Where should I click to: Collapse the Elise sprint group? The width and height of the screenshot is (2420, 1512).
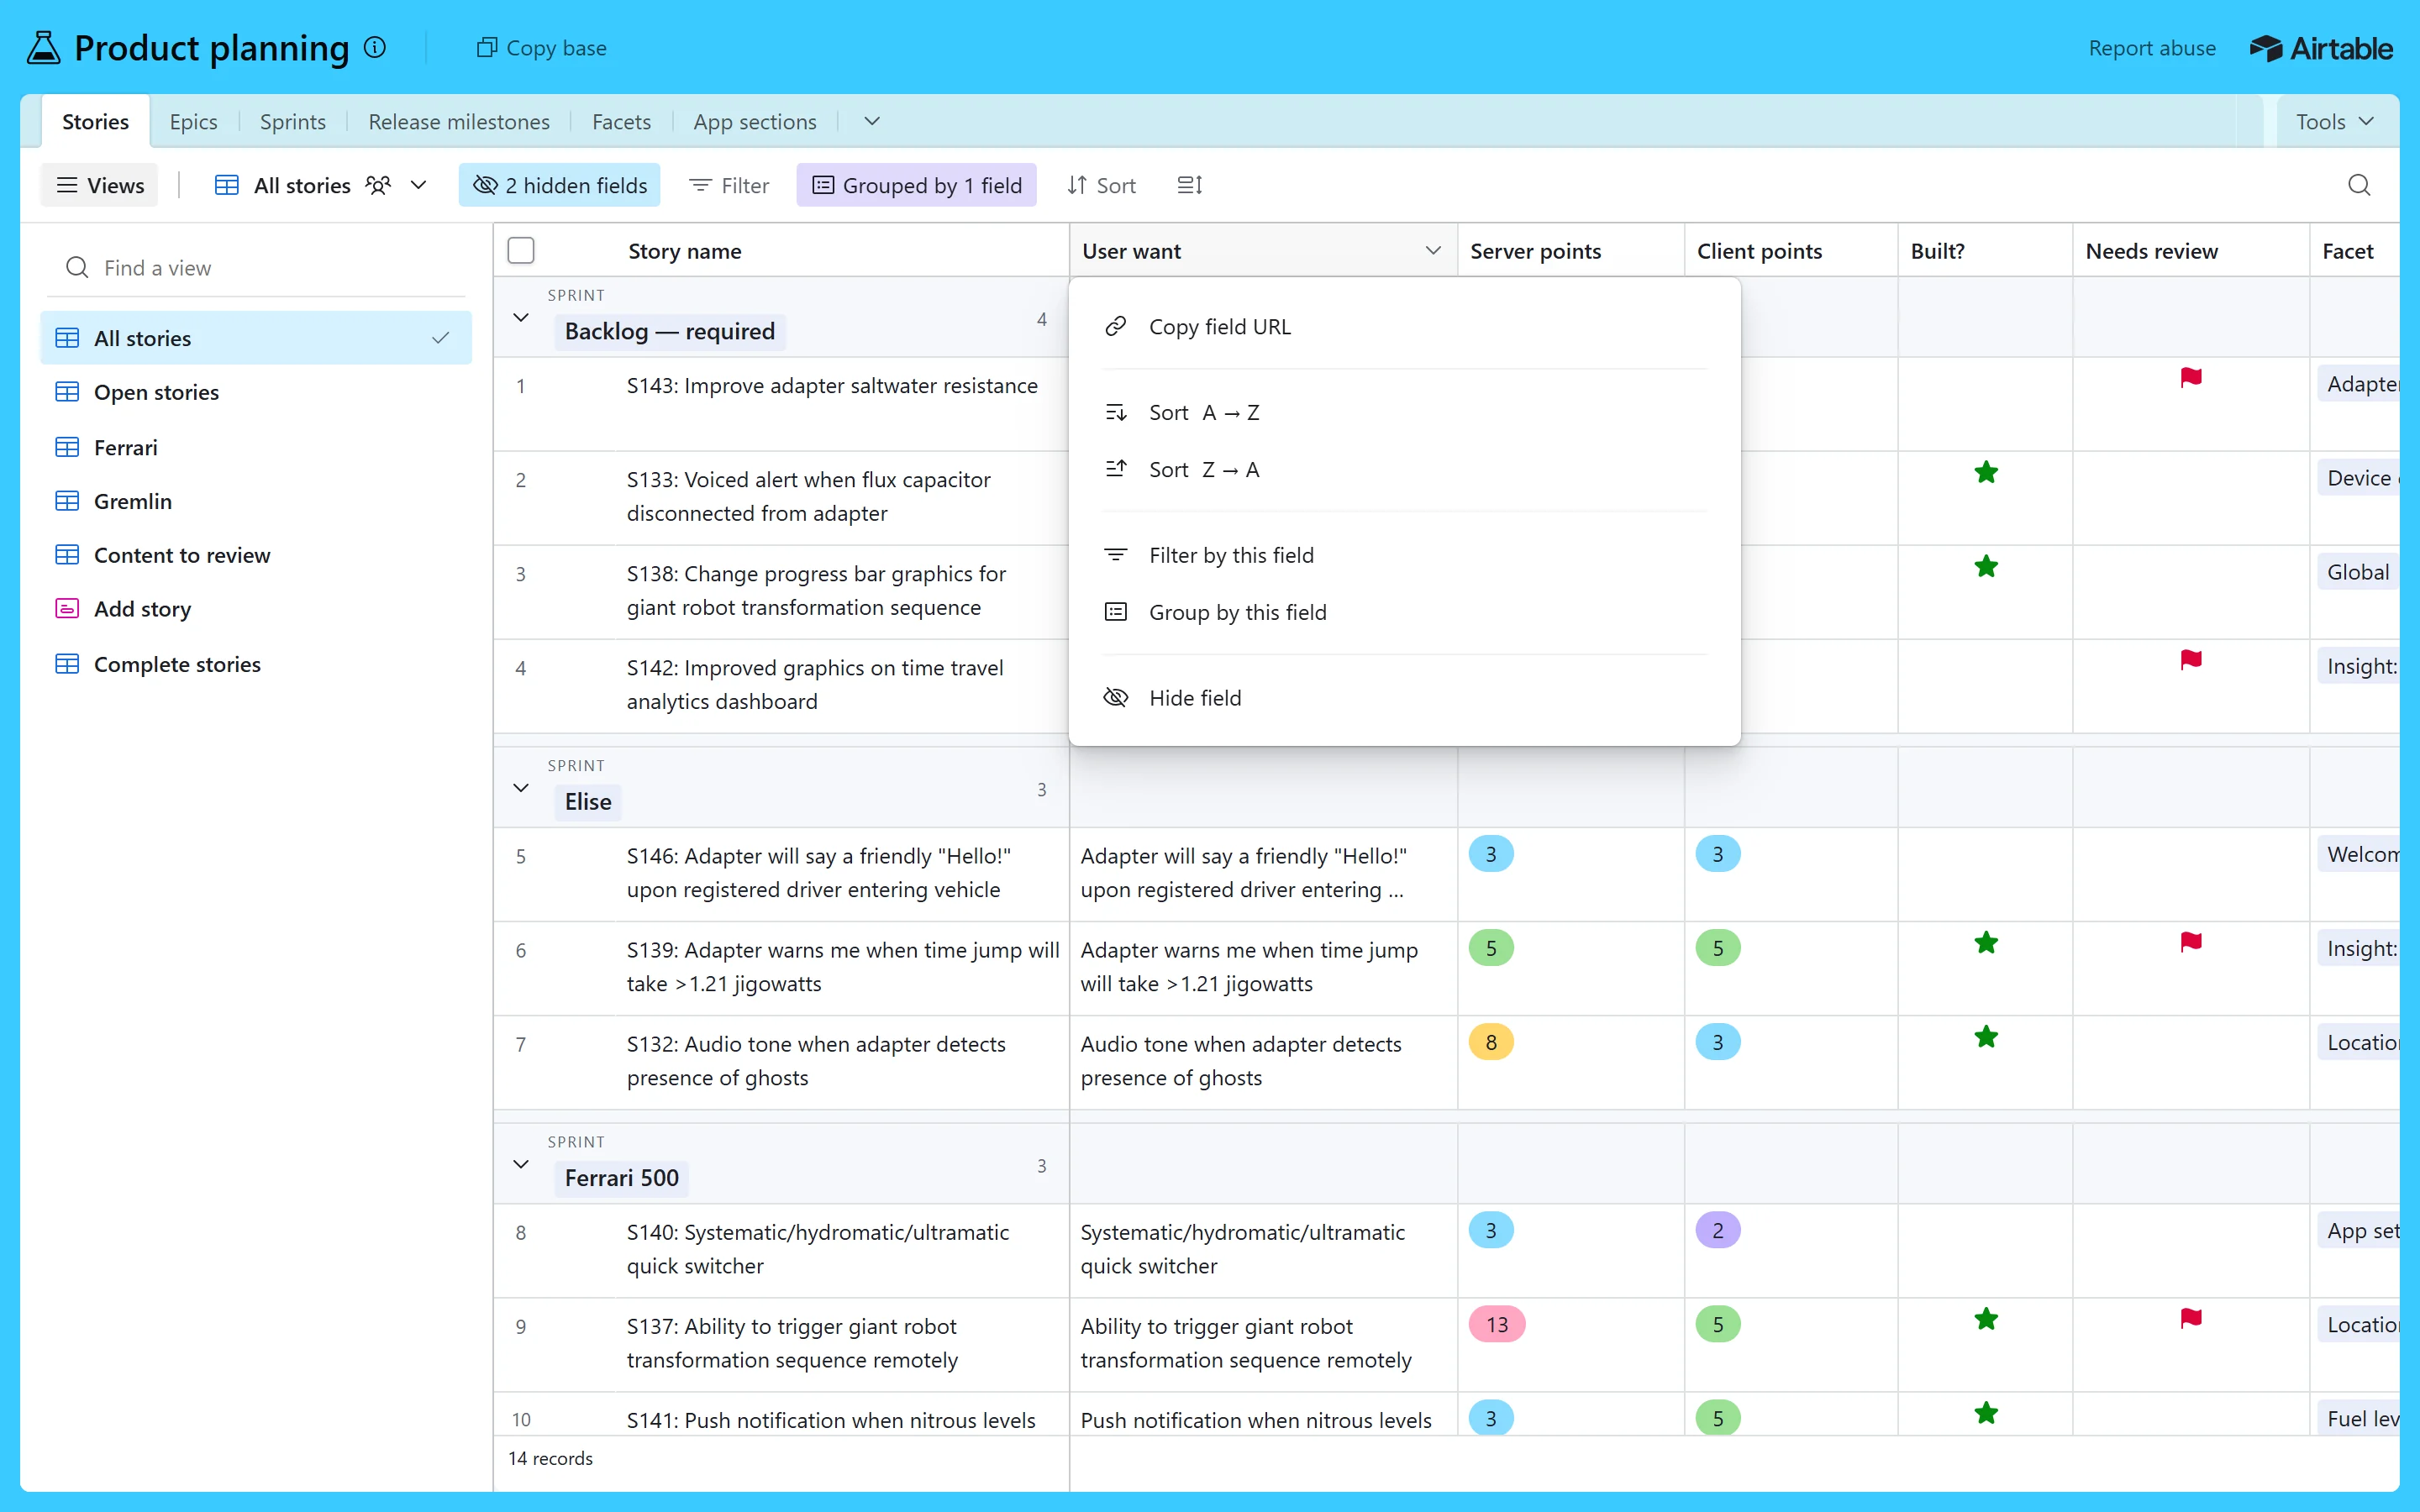coord(521,788)
